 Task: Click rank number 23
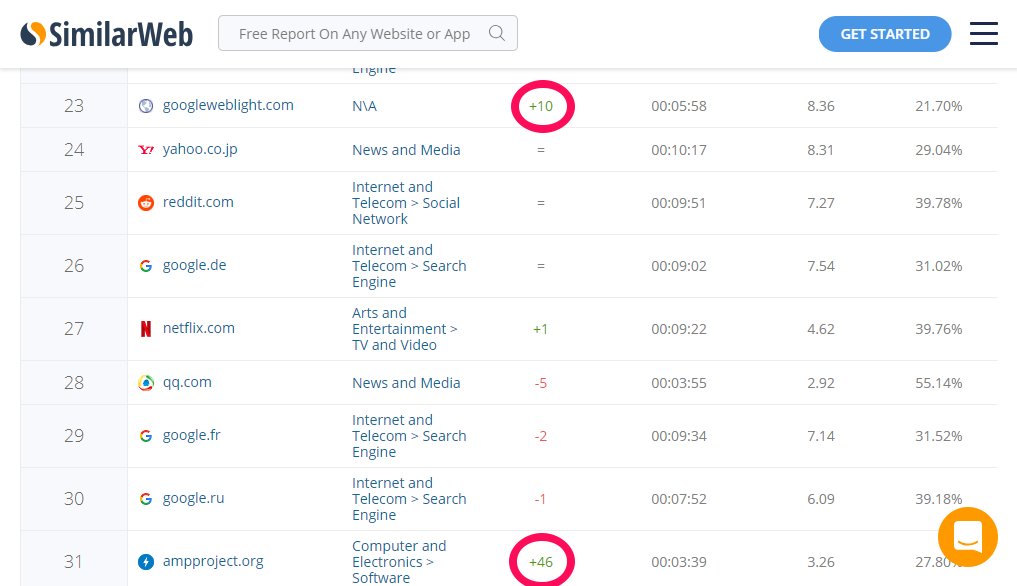pos(74,106)
